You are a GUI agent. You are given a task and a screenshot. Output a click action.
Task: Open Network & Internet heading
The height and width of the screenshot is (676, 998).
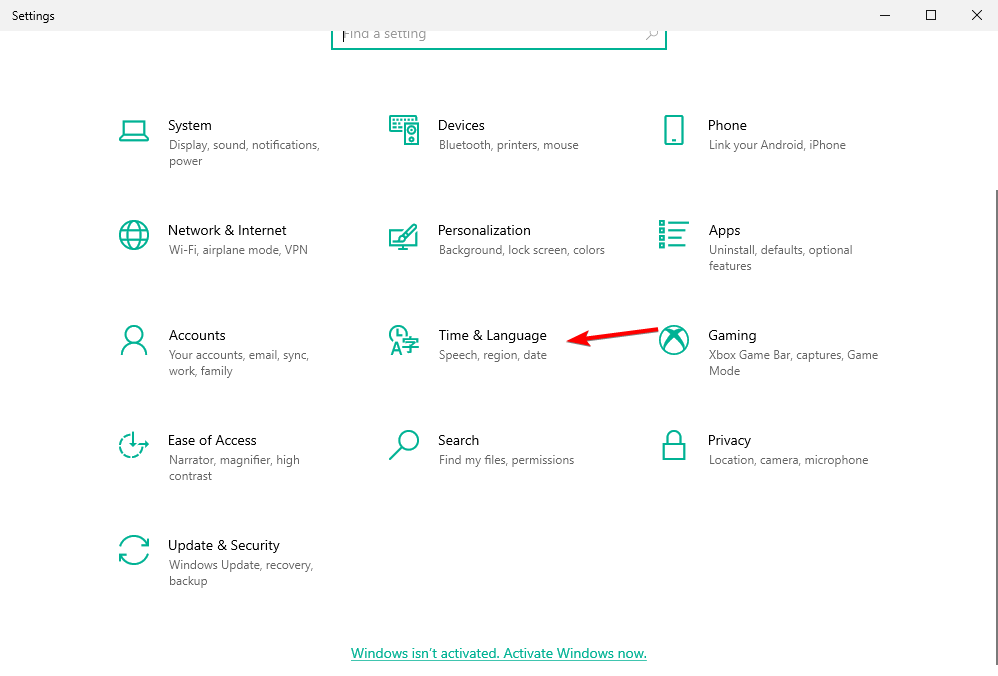click(227, 230)
